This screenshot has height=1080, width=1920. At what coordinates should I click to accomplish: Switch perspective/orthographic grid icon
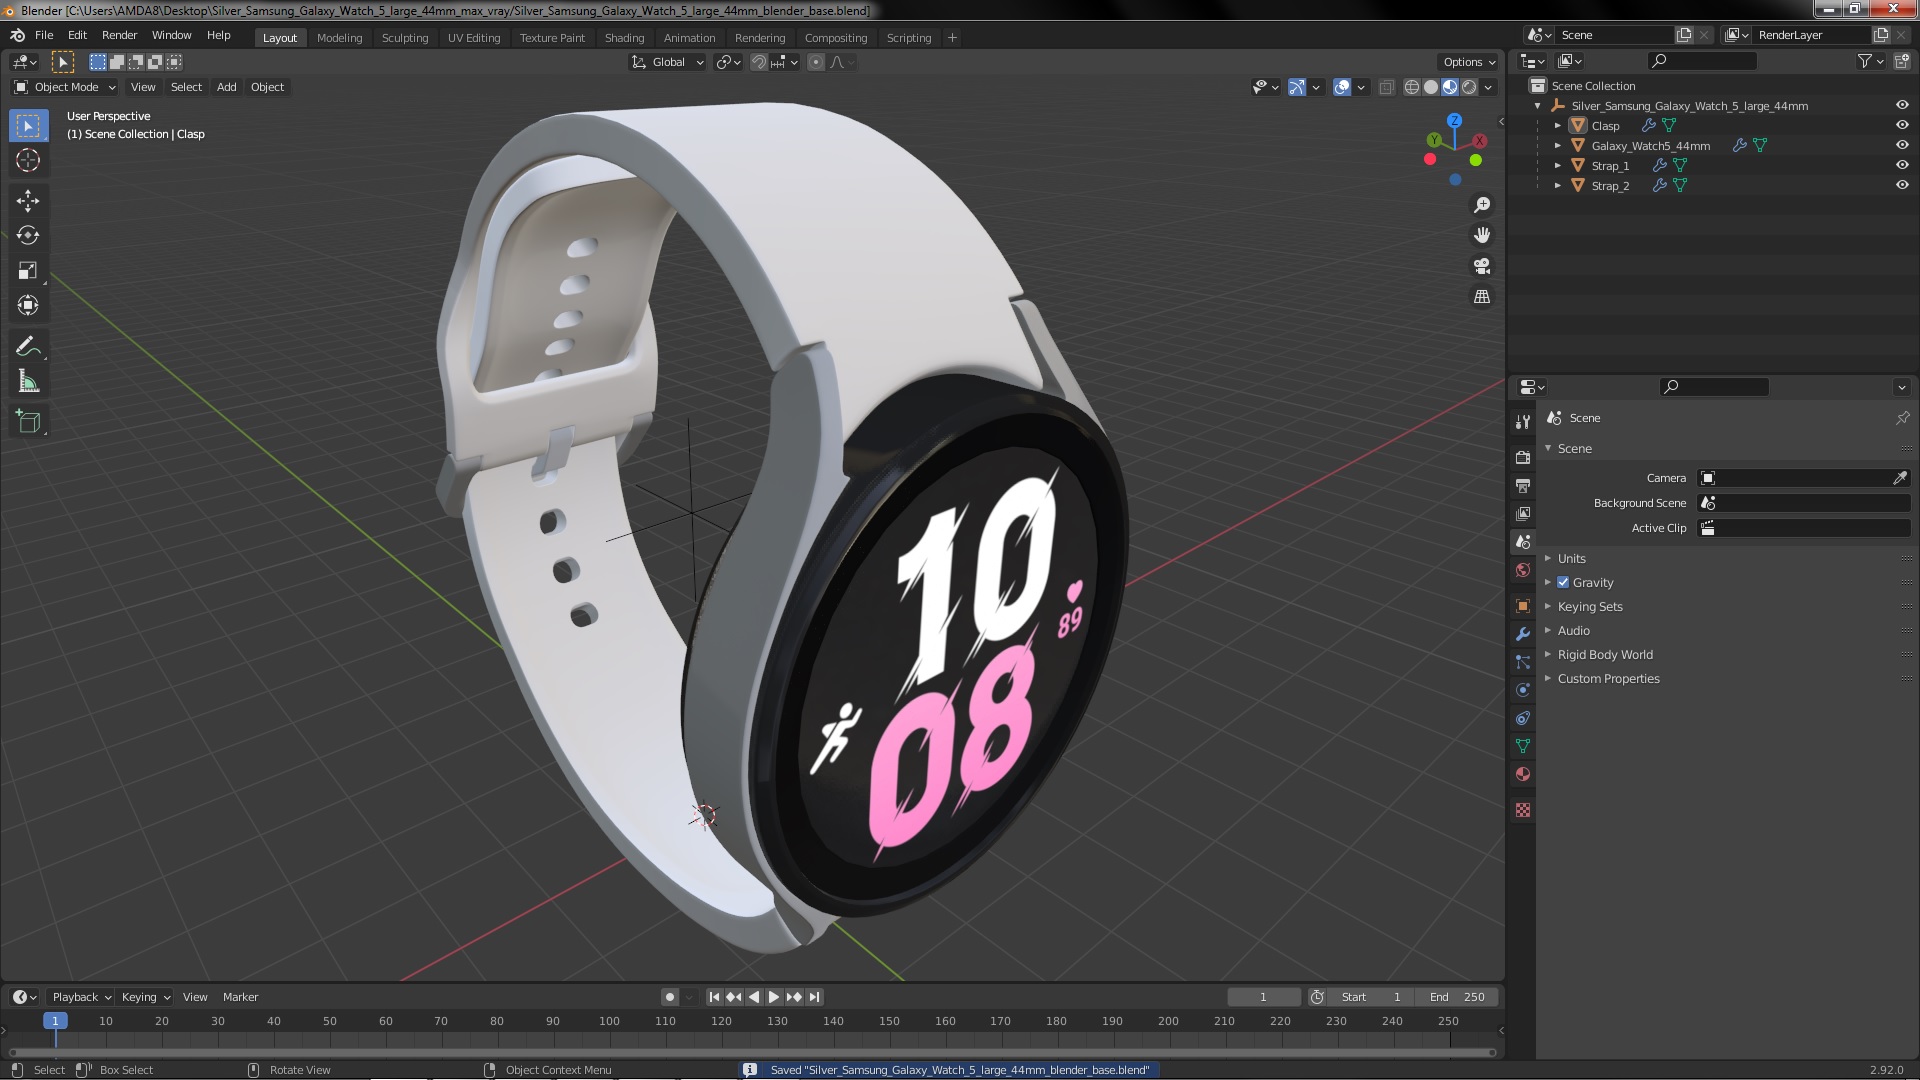pos(1482,297)
